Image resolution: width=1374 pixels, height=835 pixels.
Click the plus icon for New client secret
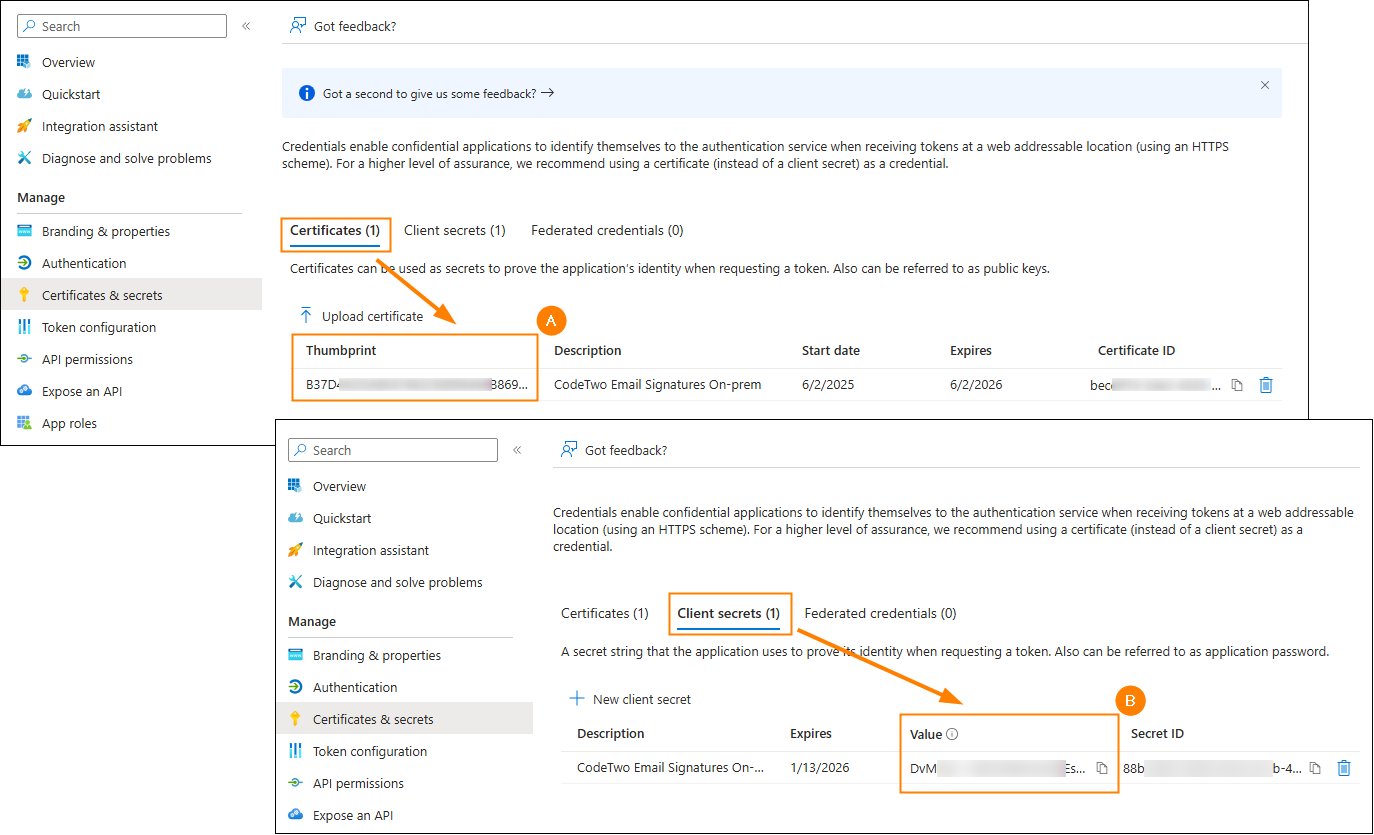[x=577, y=699]
